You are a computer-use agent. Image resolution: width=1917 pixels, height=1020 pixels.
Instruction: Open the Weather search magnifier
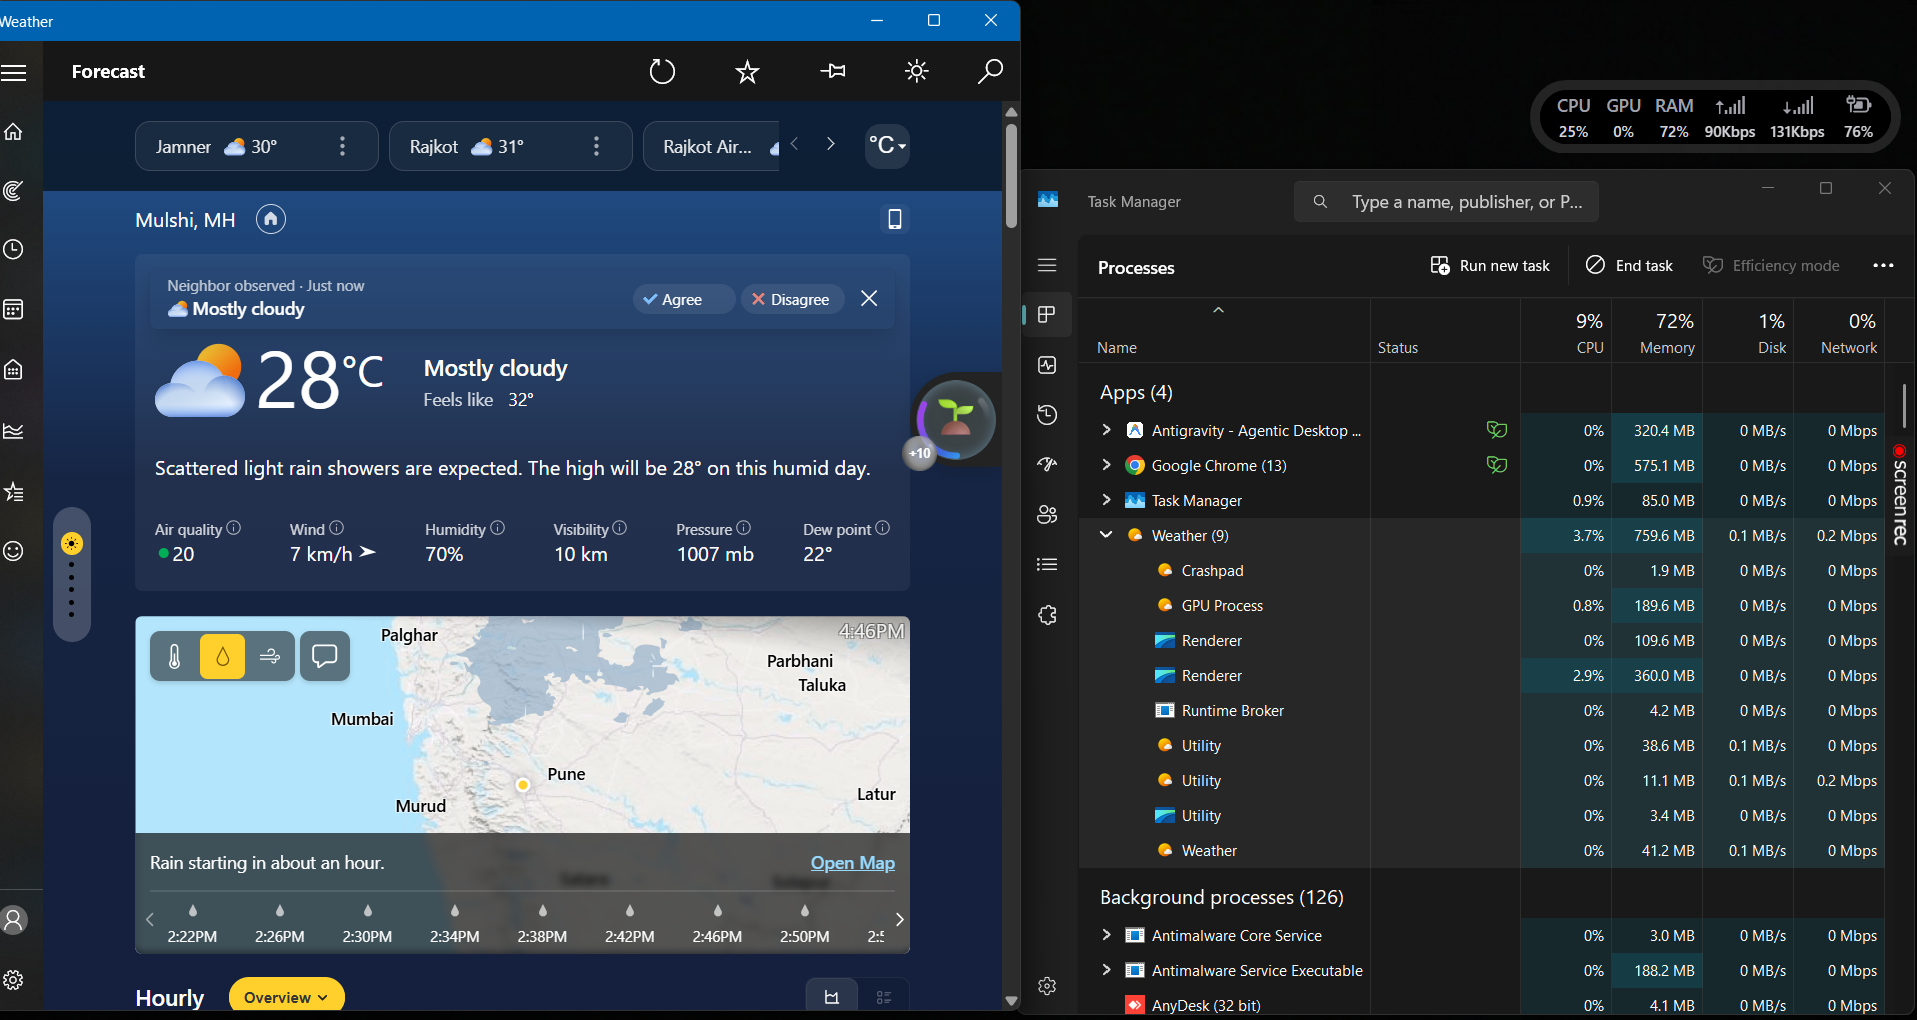990,71
